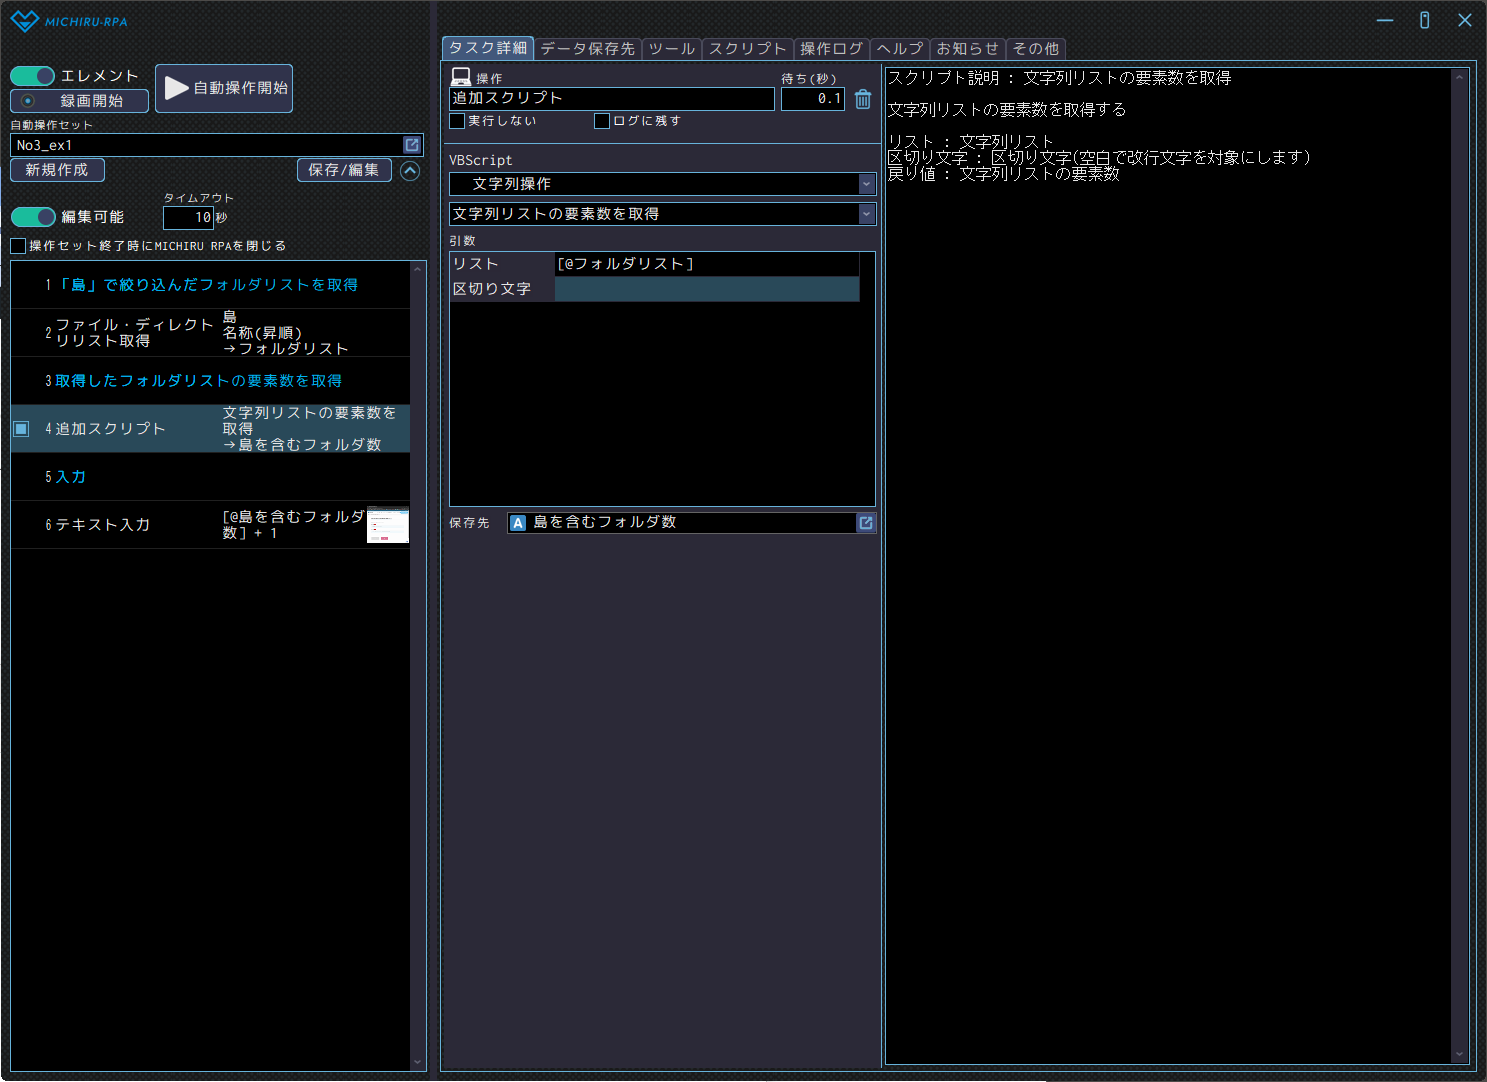Toggle the 編集可能 switch
This screenshot has height=1082, width=1487.
pyautogui.click(x=33, y=217)
